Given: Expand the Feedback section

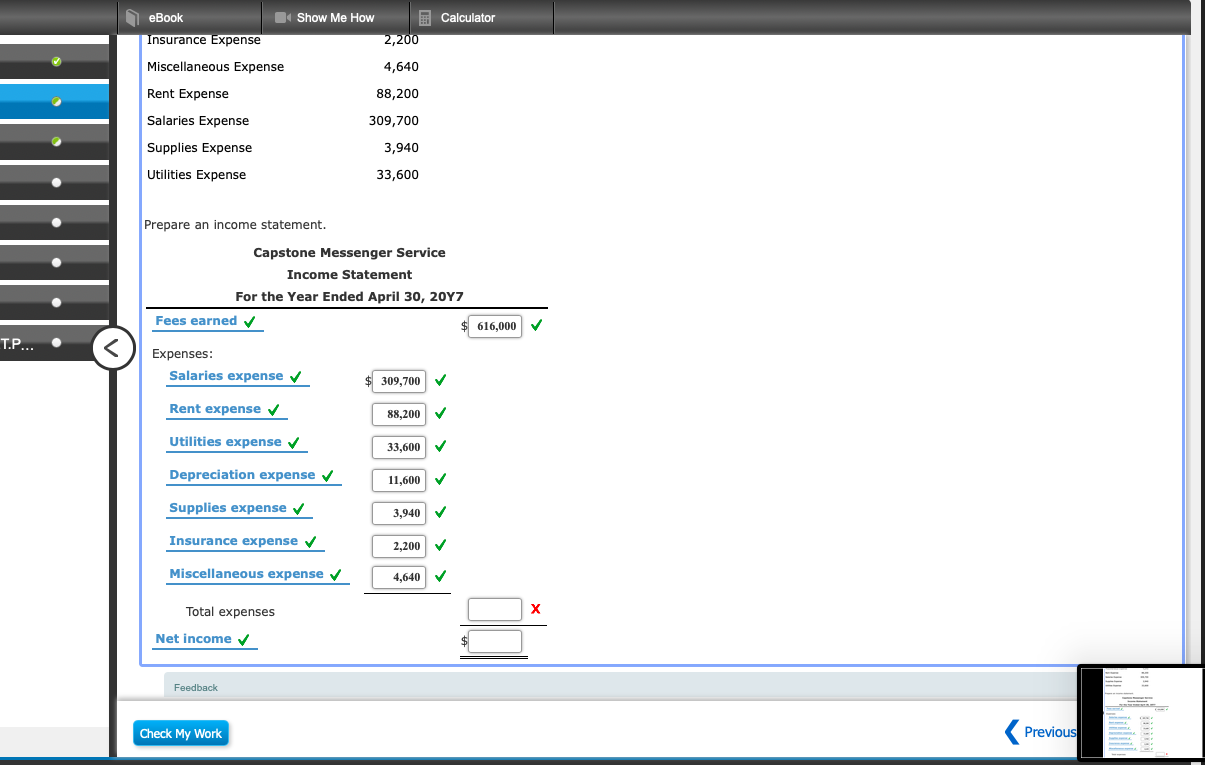Looking at the screenshot, I should coord(196,687).
